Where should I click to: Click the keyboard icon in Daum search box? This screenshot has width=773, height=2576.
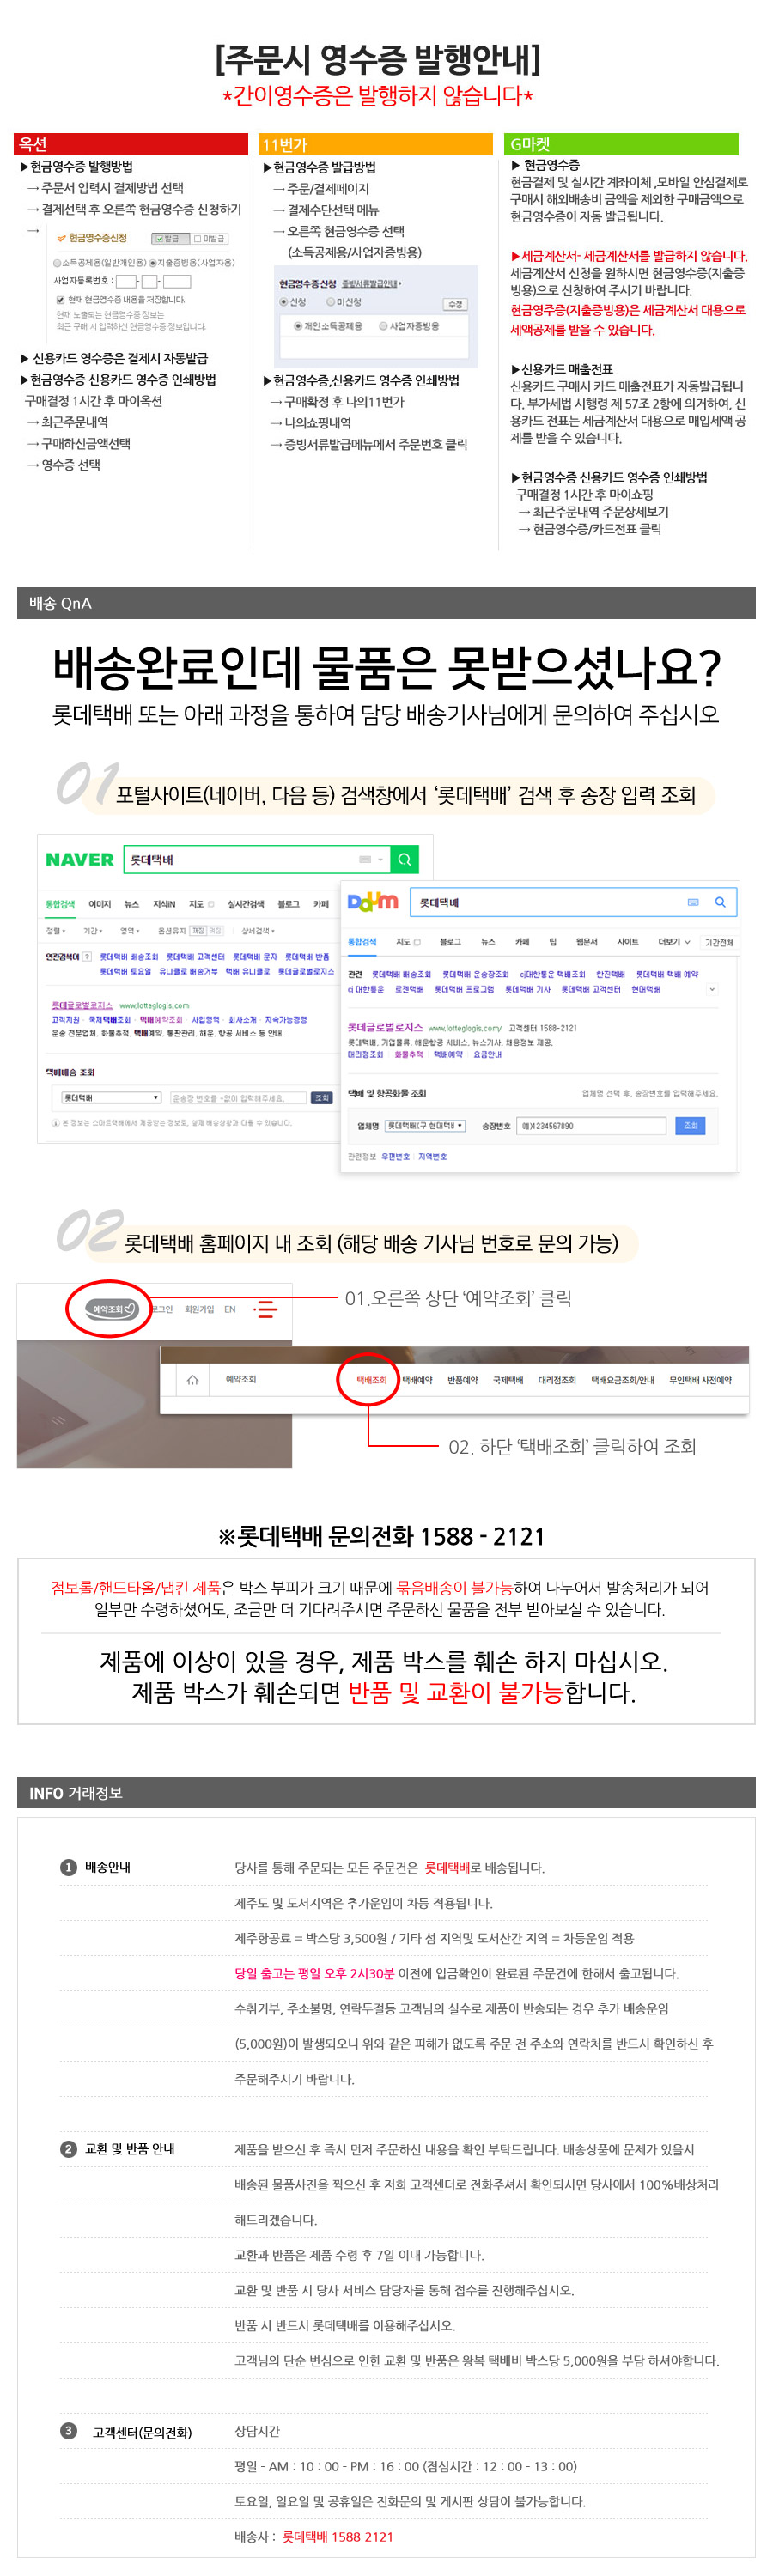coord(693,902)
